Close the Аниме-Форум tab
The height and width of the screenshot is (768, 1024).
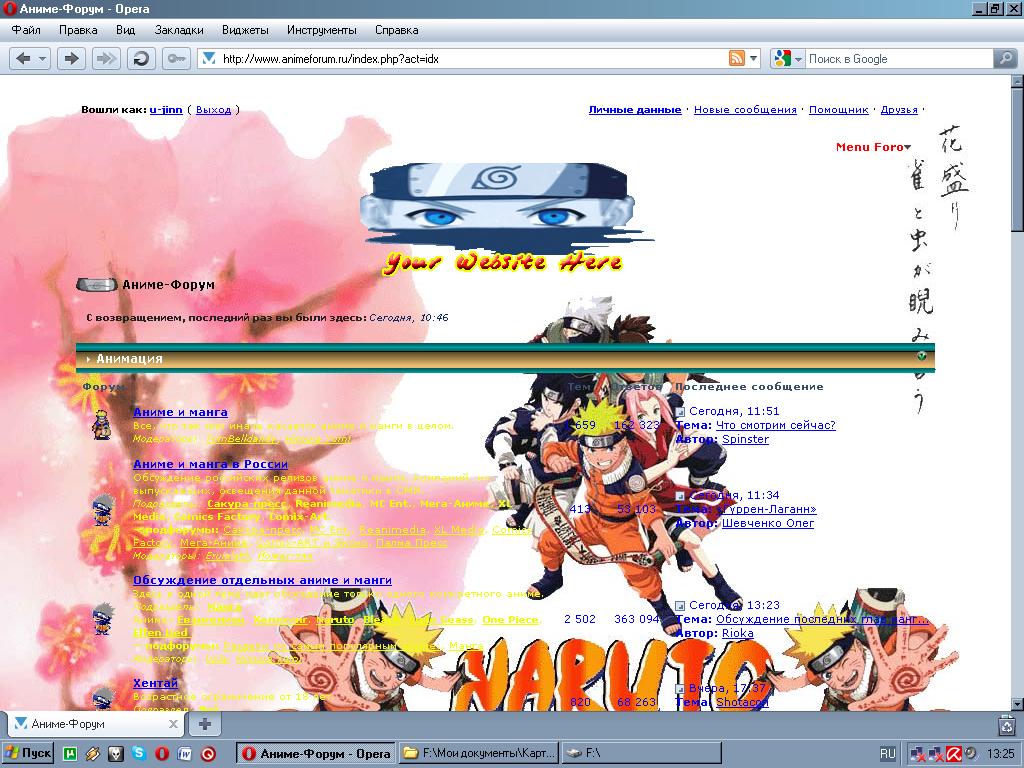[173, 724]
